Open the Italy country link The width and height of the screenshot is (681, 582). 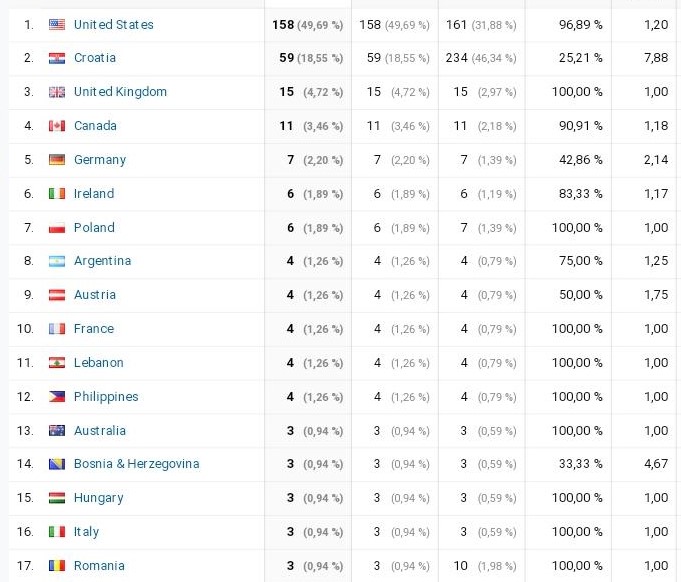coord(86,532)
